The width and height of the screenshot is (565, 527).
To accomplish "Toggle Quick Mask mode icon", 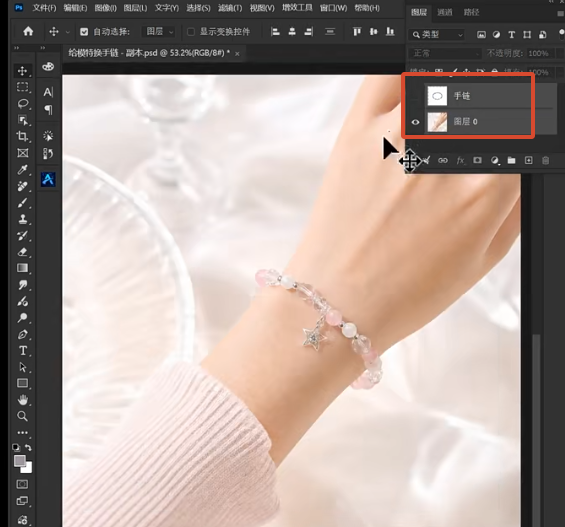I will pyautogui.click(x=22, y=484).
